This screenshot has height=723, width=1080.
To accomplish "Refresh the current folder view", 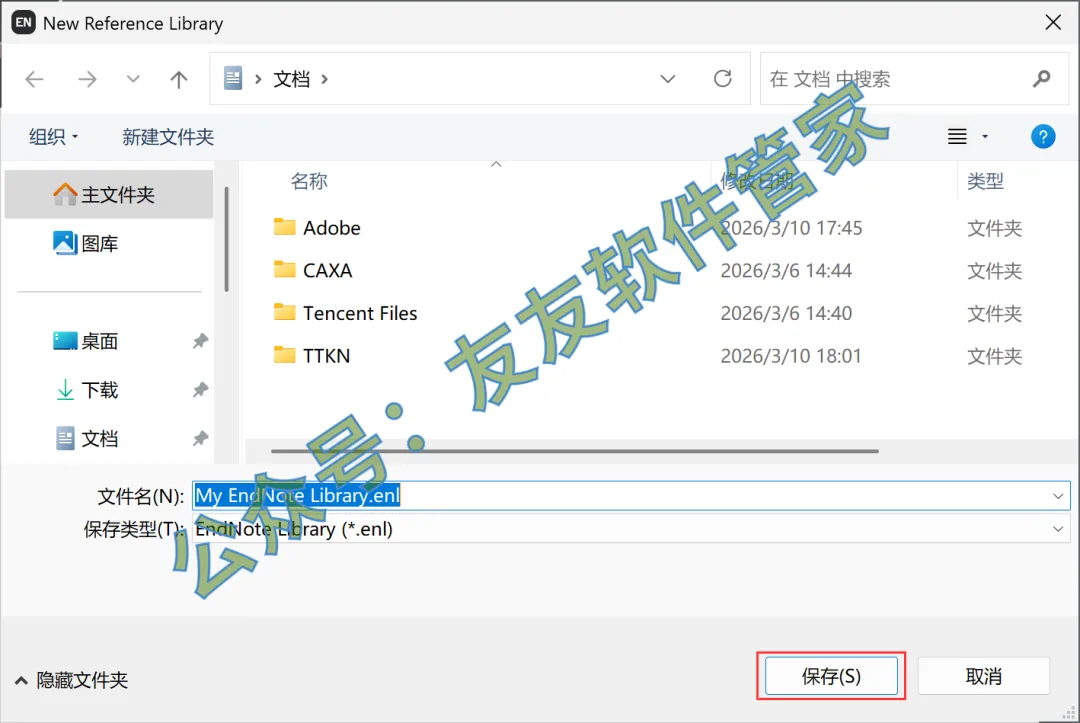I will tap(723, 78).
